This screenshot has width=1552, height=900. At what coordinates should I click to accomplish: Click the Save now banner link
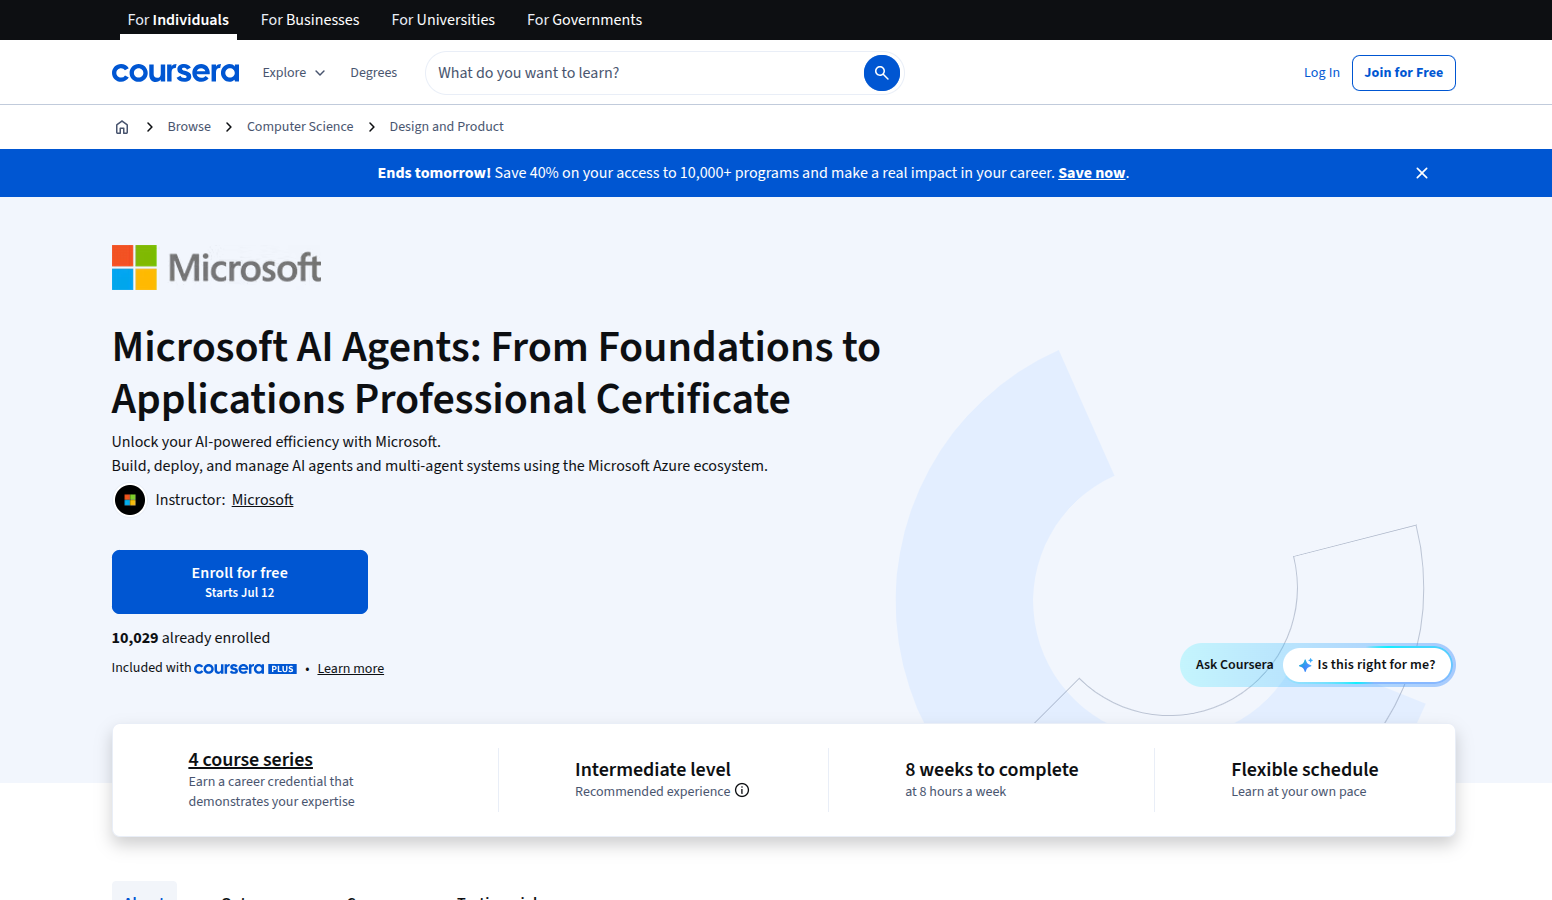1092,173
